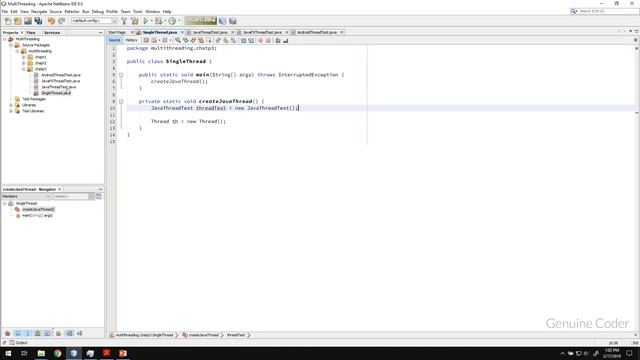Switch editor to Source view
Screen dimensions: 640x360
point(115,40)
